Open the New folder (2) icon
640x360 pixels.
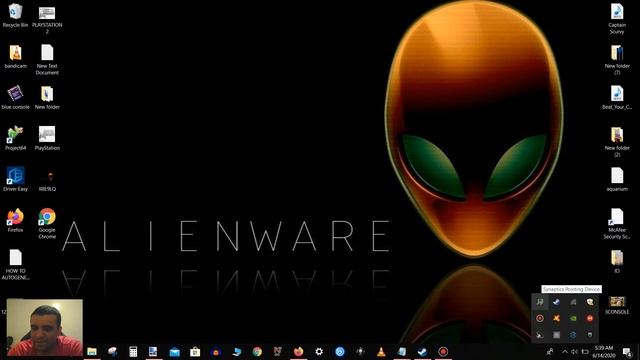click(x=617, y=142)
